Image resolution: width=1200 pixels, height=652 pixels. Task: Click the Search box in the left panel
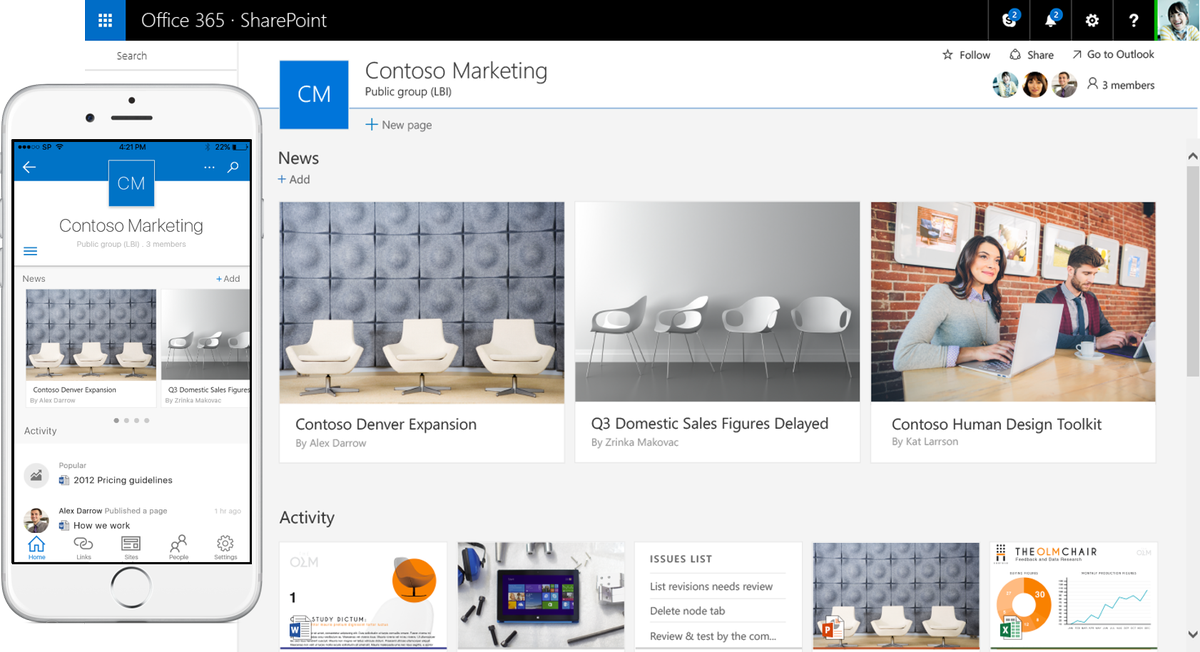pos(161,56)
